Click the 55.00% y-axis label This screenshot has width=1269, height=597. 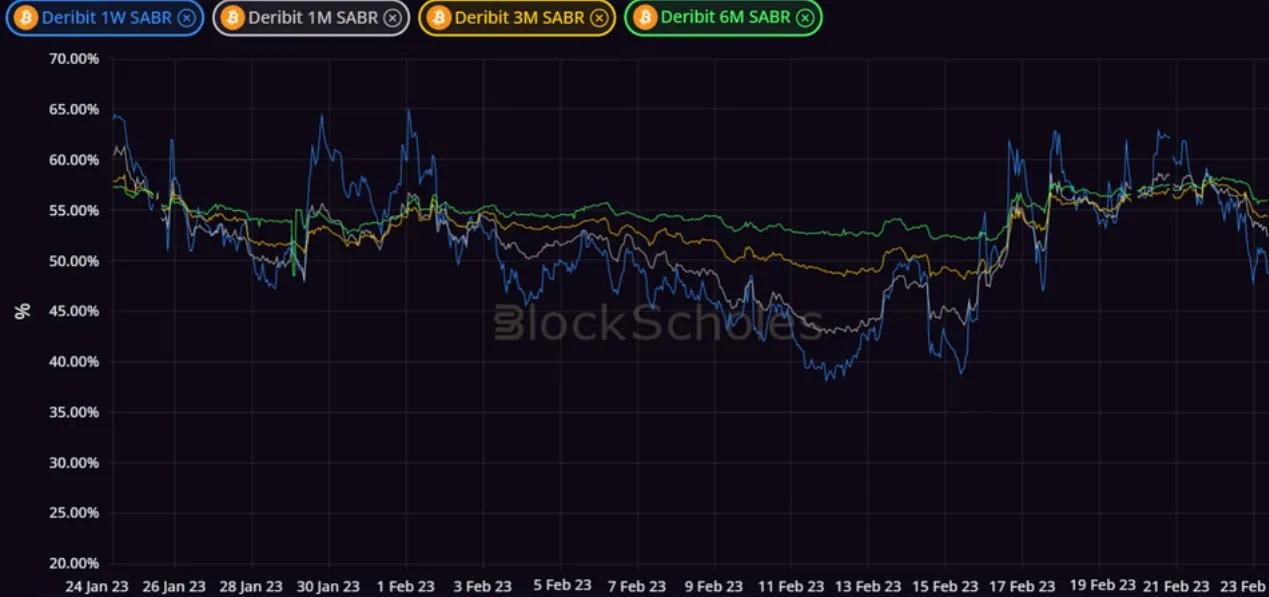74,211
